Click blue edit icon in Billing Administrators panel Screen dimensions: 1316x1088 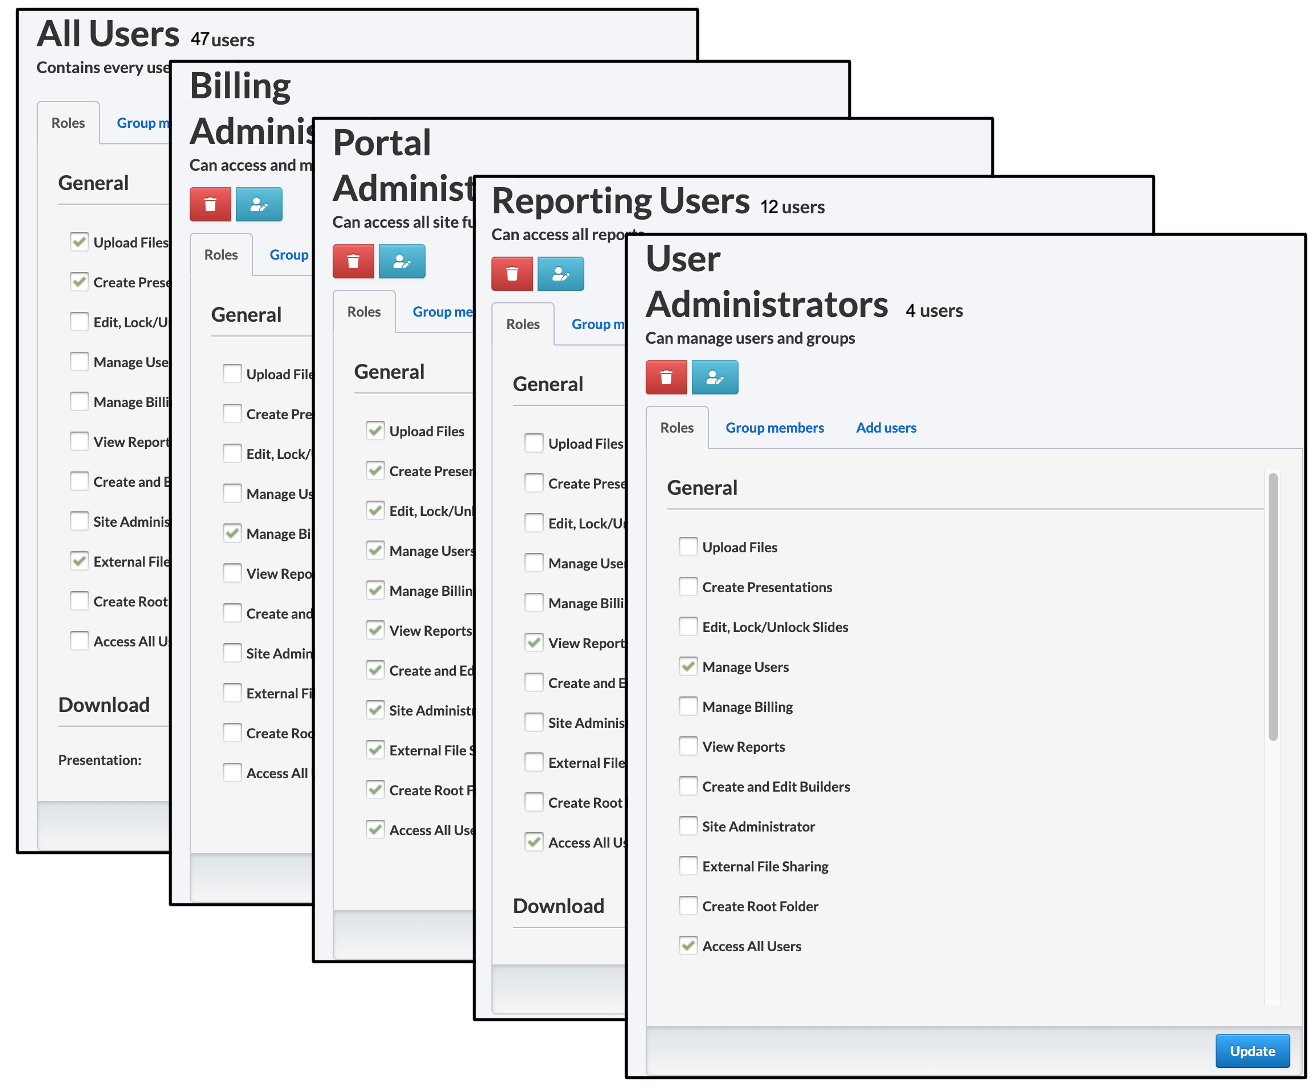[259, 204]
